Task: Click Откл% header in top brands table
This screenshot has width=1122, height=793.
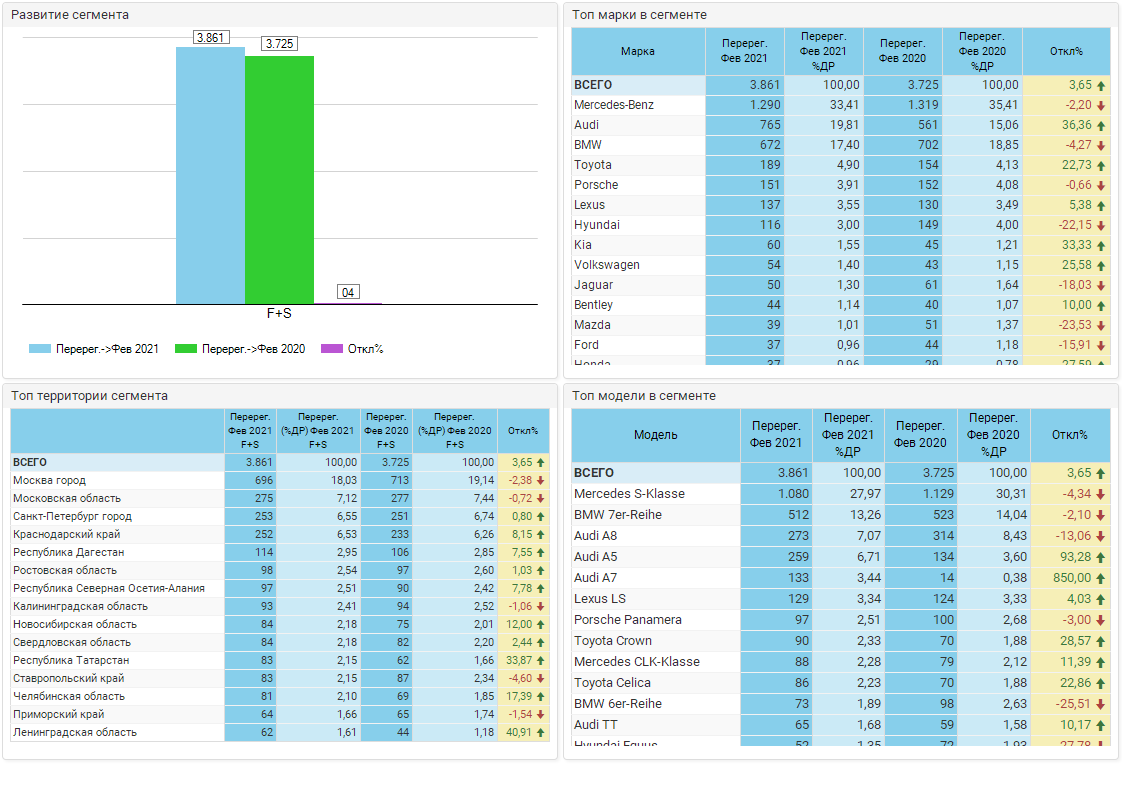Action: click(1066, 51)
